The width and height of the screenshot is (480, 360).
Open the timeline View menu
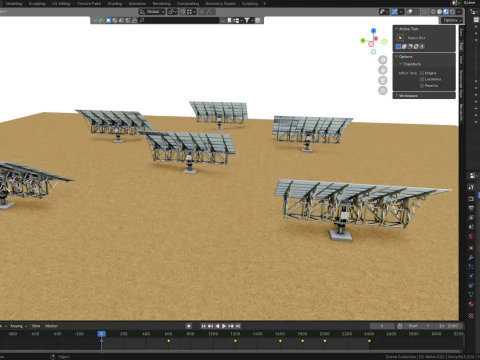36,326
